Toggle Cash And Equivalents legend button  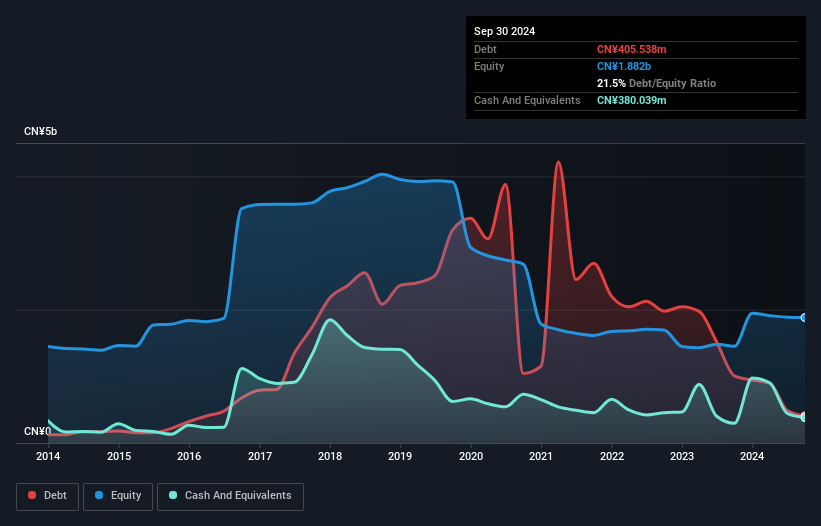[x=230, y=496]
